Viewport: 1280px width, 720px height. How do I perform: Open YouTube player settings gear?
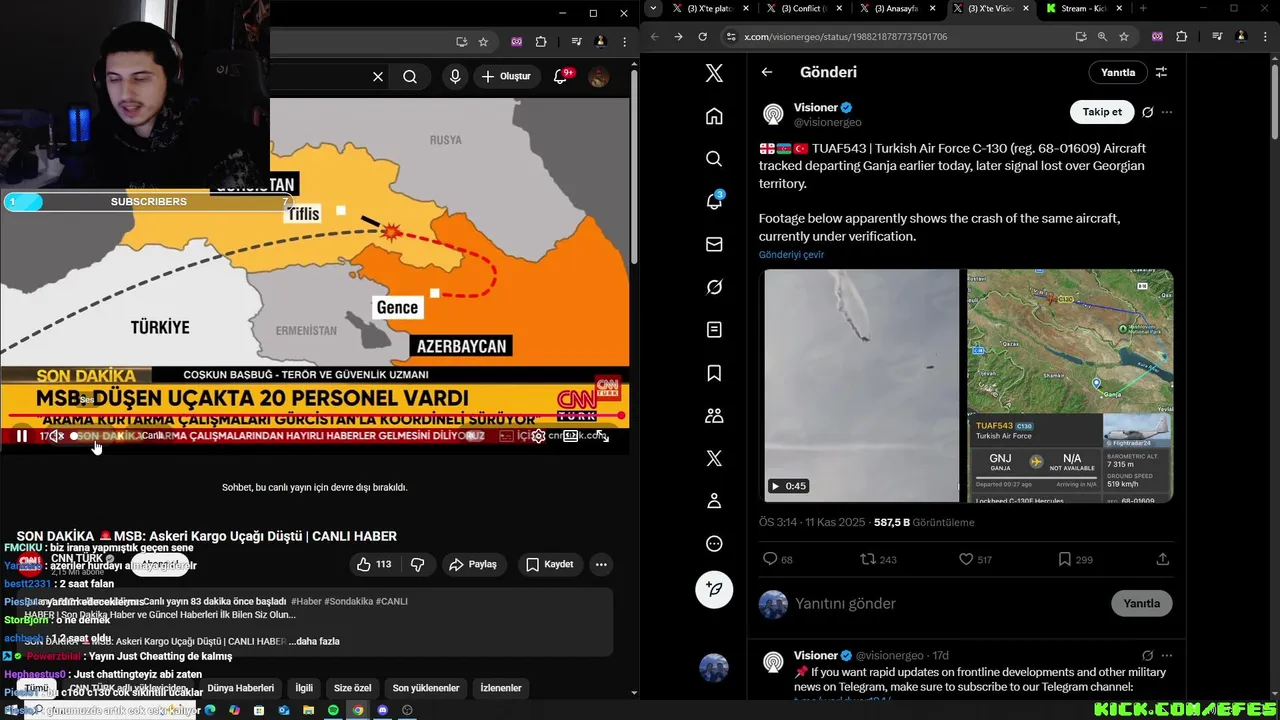[539, 436]
